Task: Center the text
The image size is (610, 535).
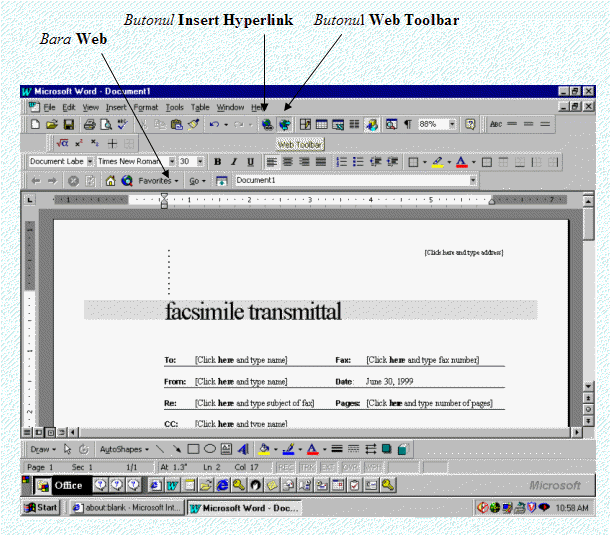Action: (288, 162)
